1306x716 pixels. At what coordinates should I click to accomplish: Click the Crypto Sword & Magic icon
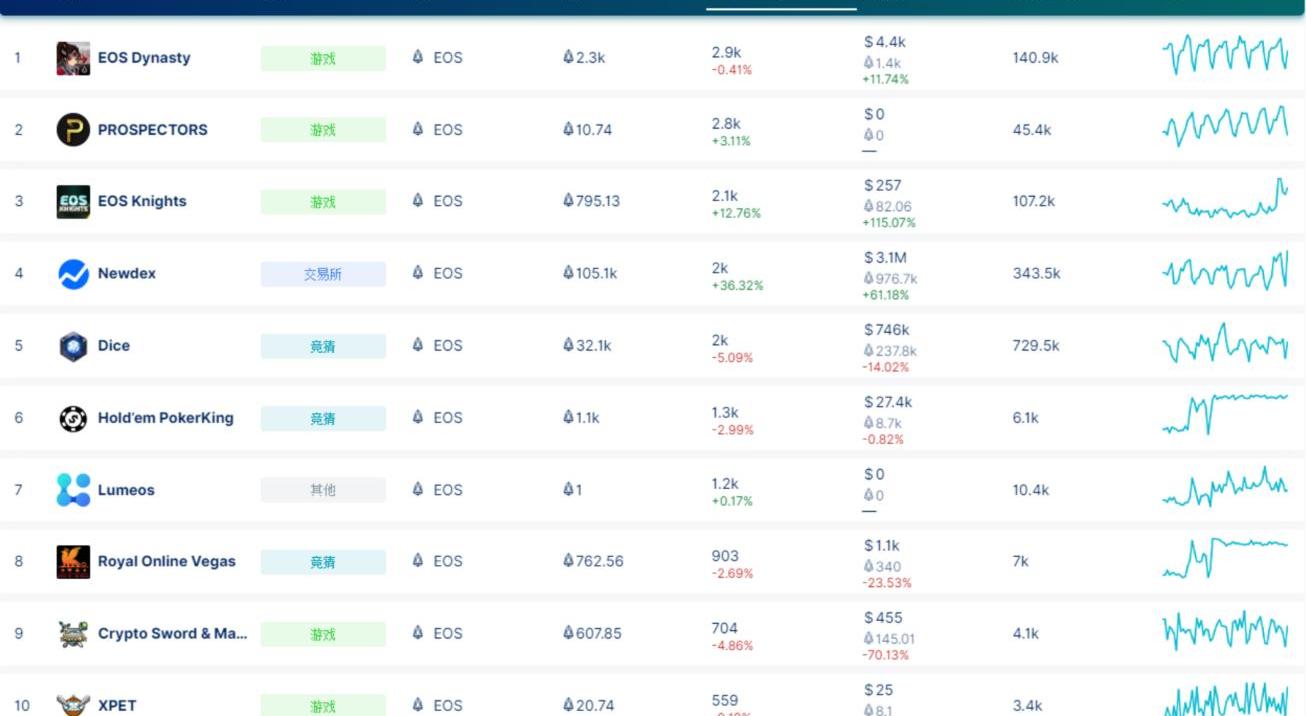tap(73, 634)
